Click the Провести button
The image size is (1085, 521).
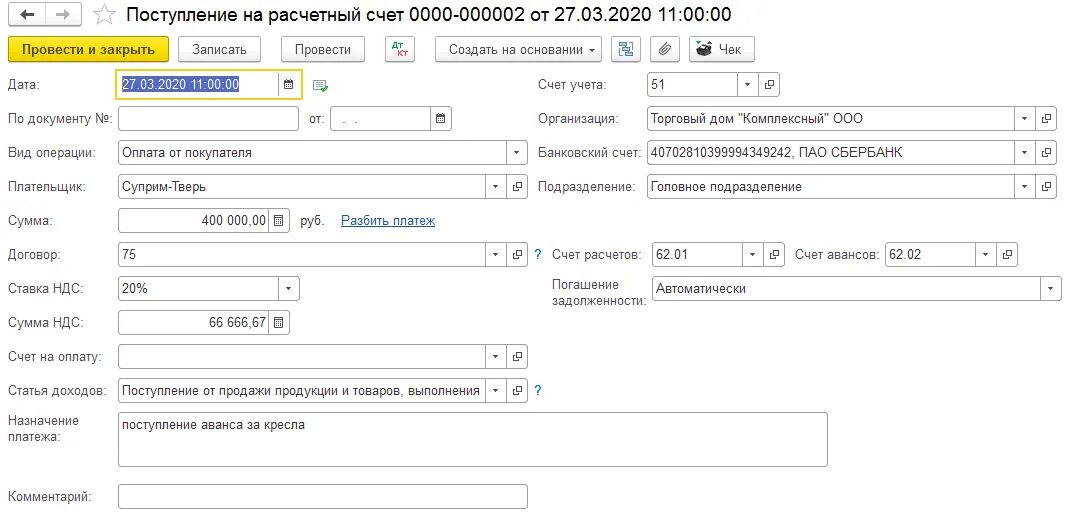(x=322, y=49)
